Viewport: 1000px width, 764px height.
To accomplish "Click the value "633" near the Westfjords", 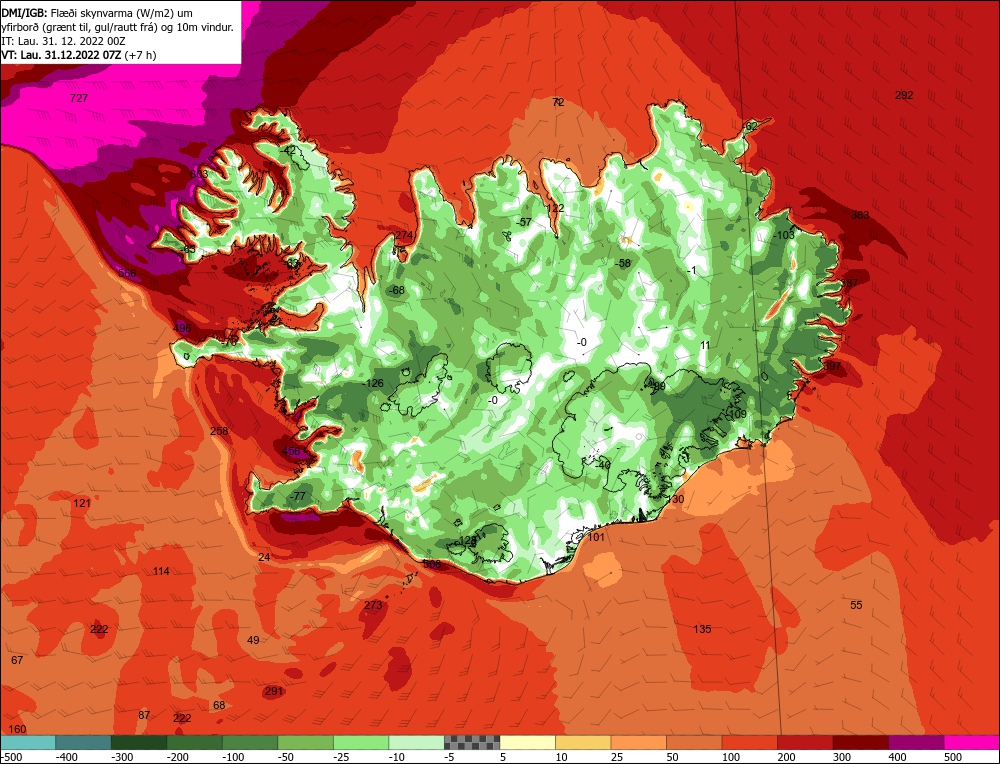I will (199, 173).
